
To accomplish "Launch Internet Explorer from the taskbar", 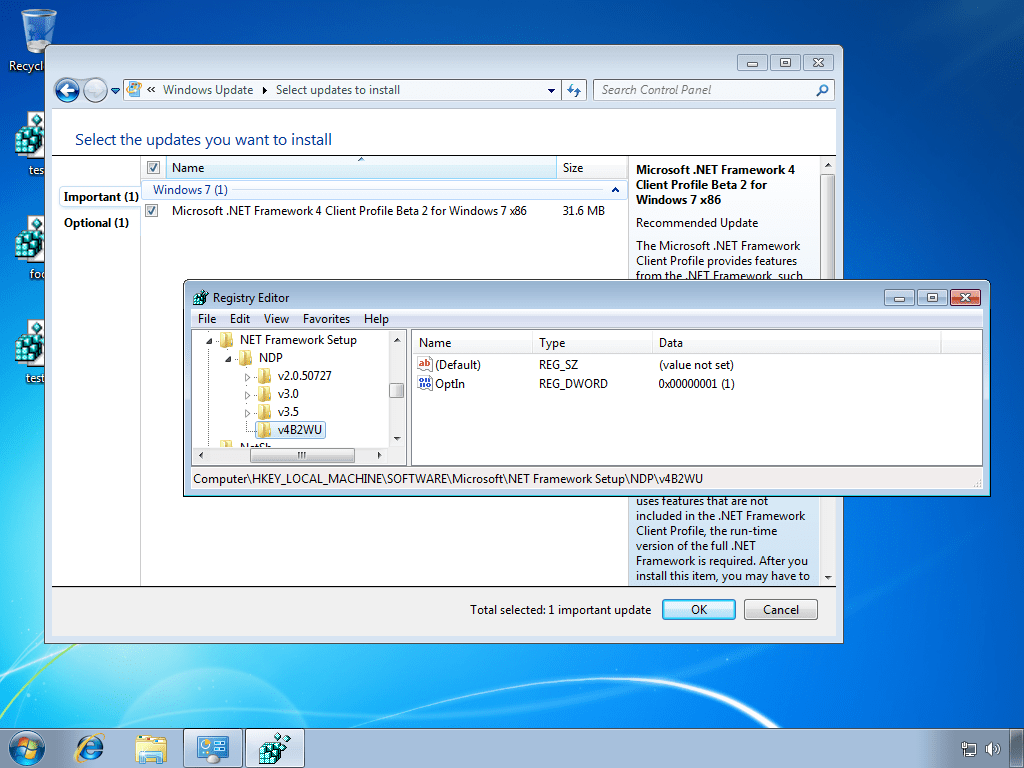I will tap(90, 747).
